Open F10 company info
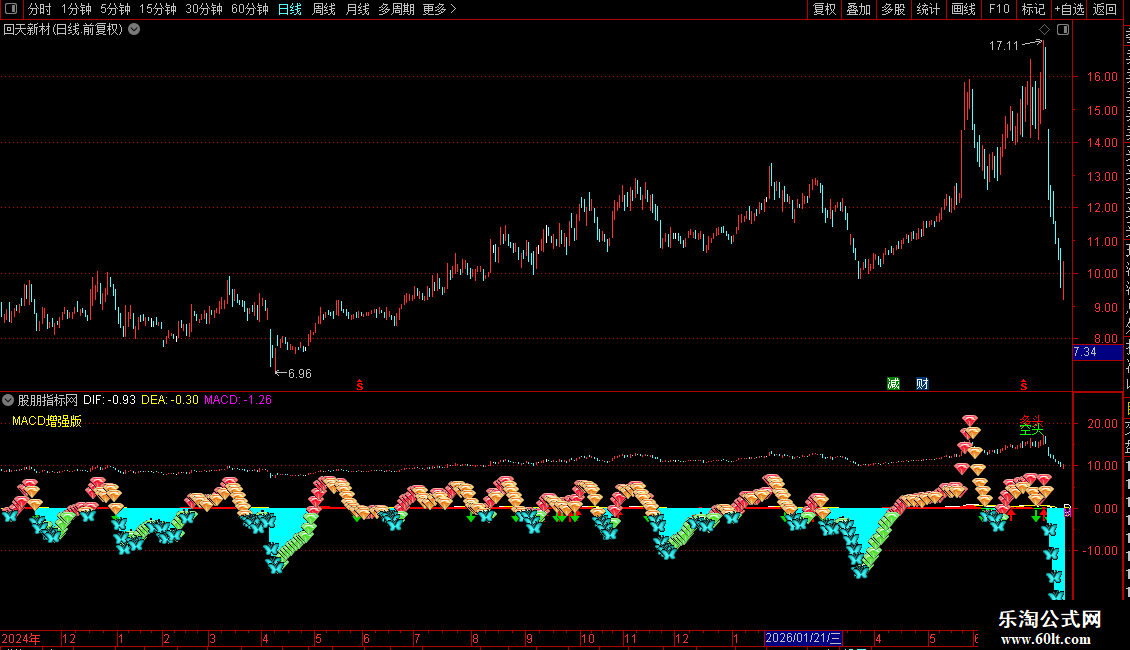The image size is (1130, 650). click(x=999, y=9)
